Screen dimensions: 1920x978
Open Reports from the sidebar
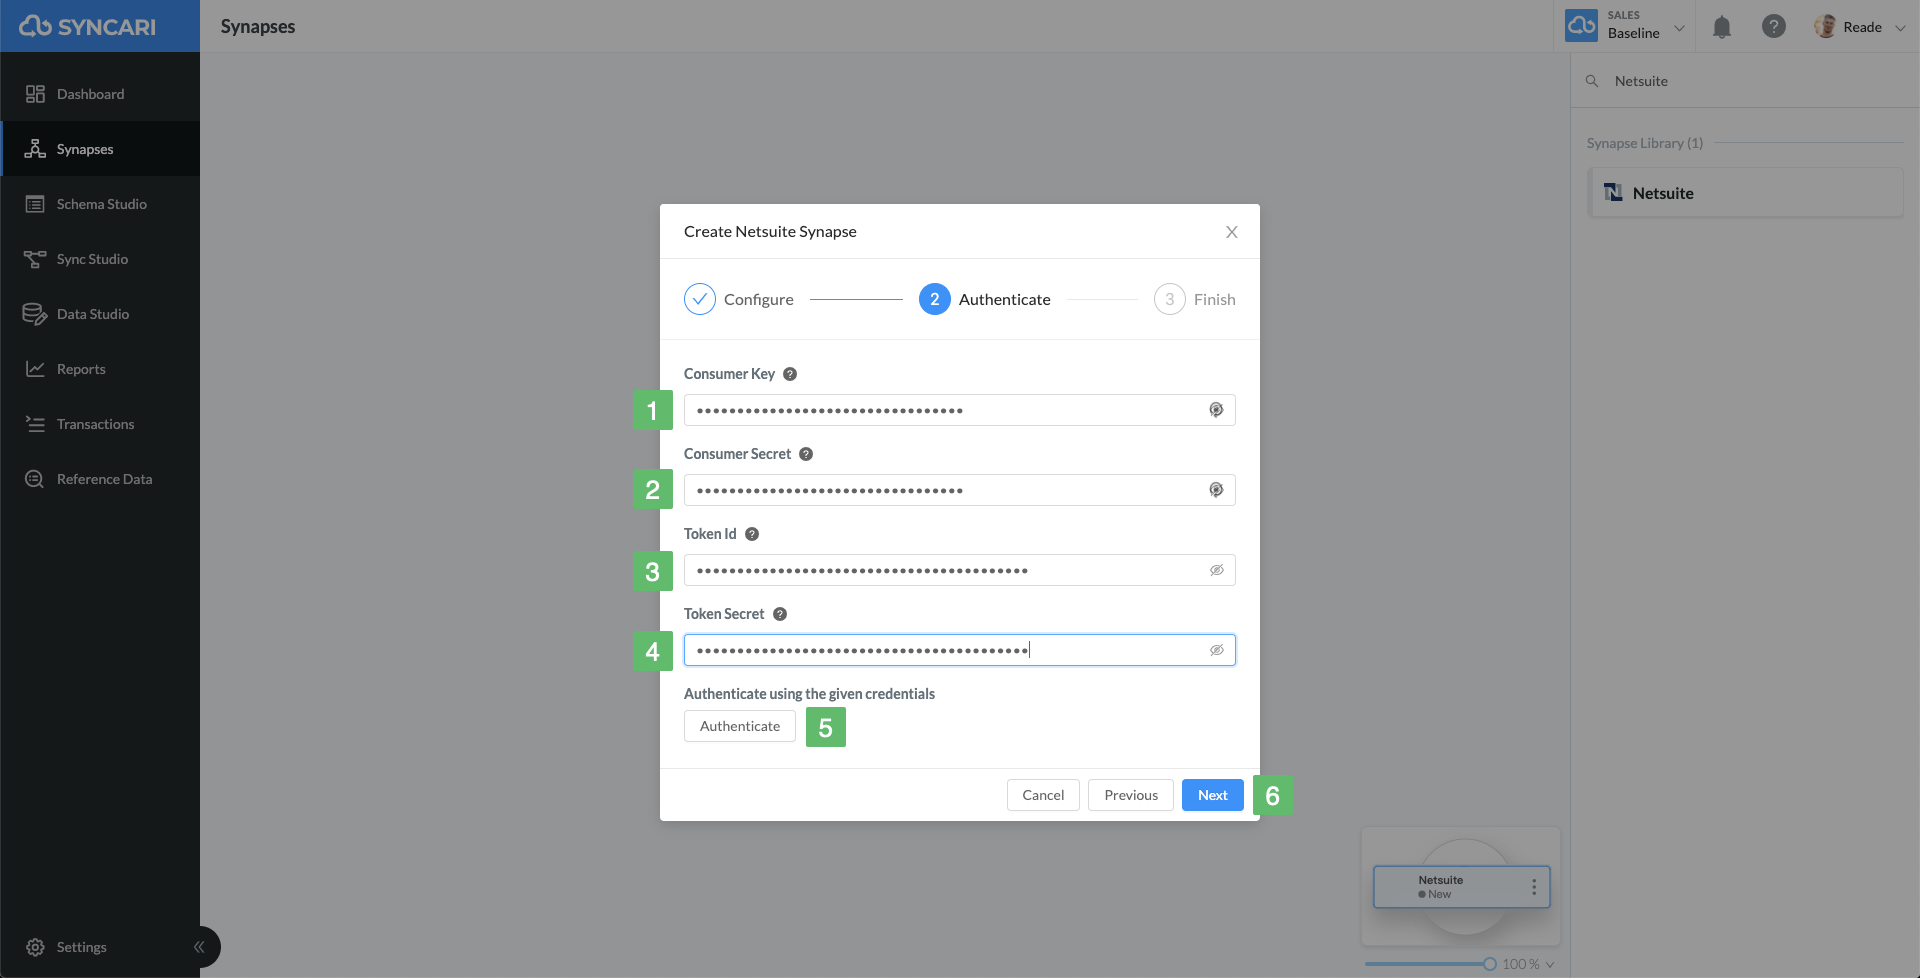pyautogui.click(x=100, y=369)
